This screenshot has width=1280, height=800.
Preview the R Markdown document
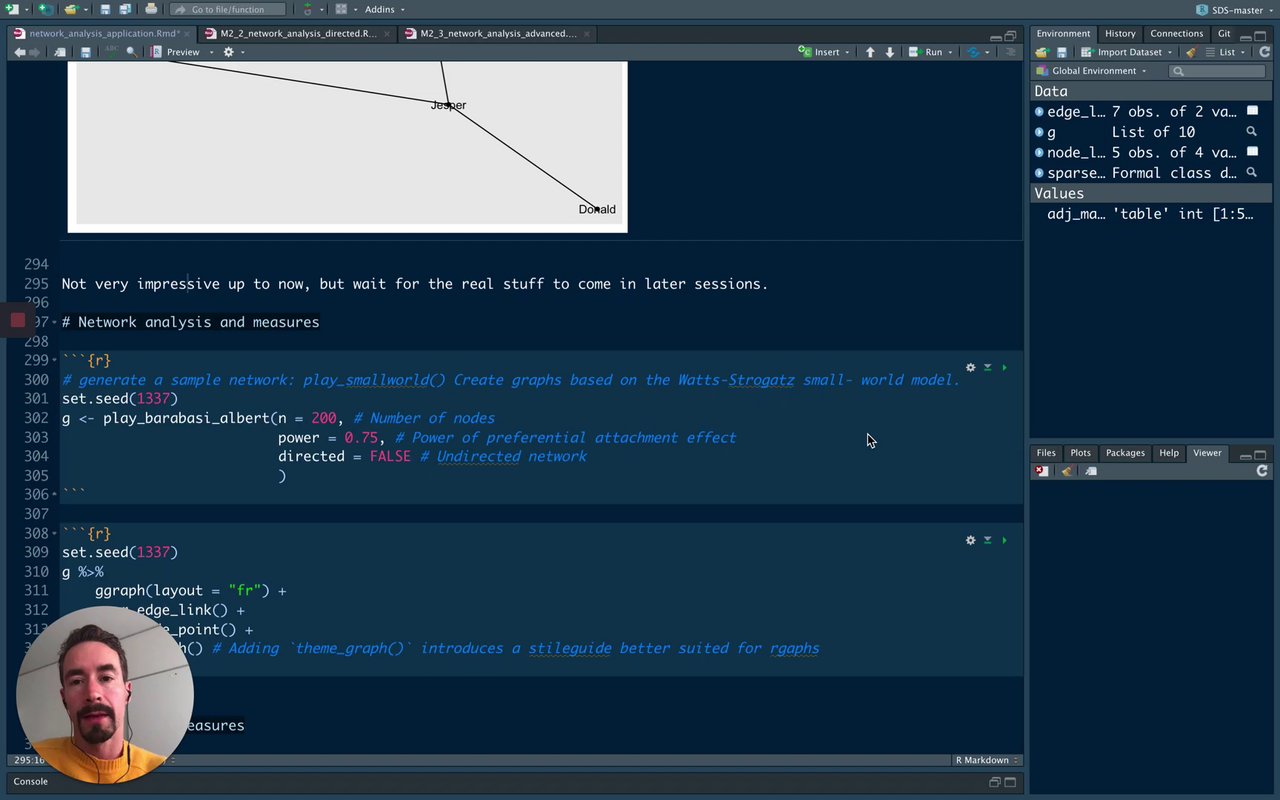(x=175, y=52)
